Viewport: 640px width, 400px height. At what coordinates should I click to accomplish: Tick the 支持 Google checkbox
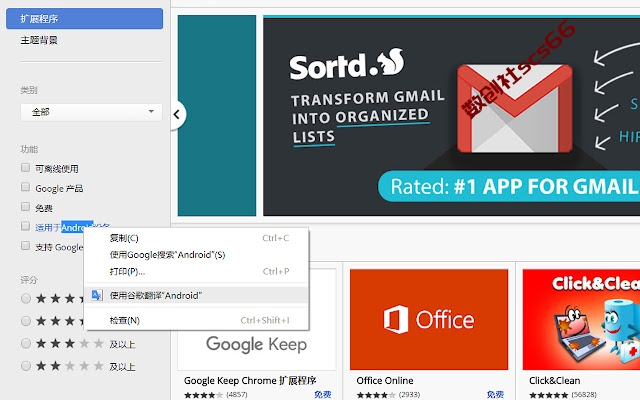pyautogui.click(x=25, y=246)
